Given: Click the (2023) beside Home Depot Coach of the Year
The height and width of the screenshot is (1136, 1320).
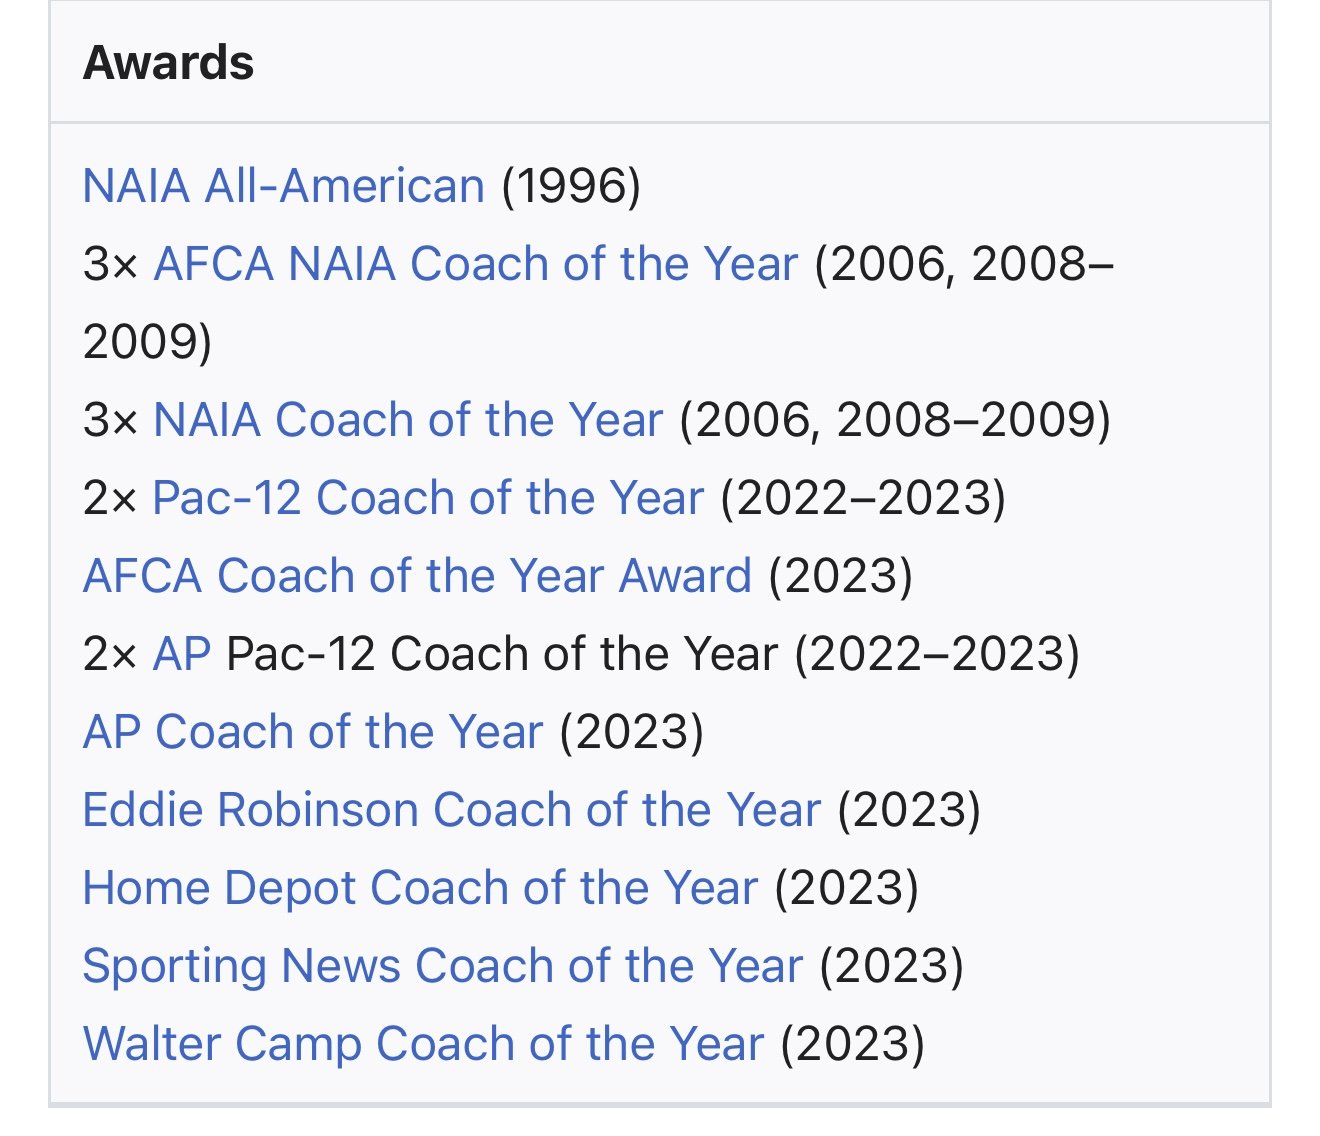Looking at the screenshot, I should [846, 888].
